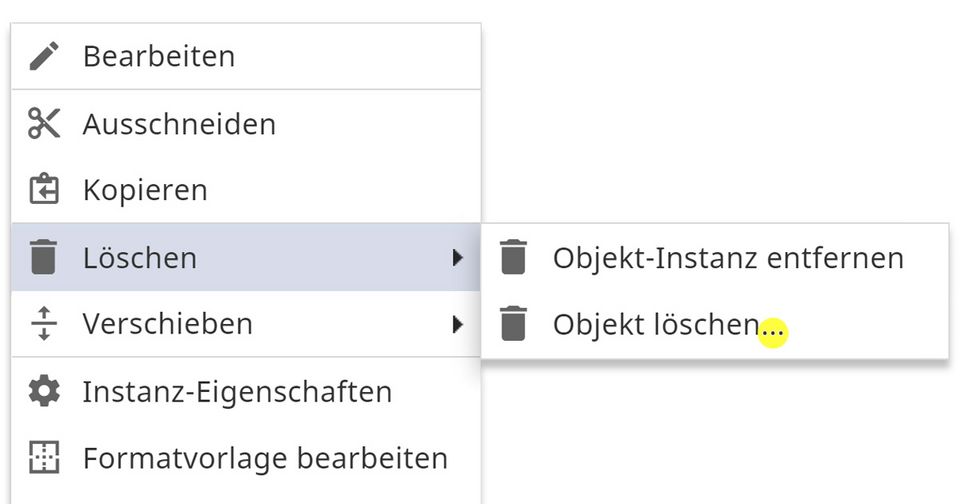Open Instanz-Eigenschaften from the menu
Image resolution: width=960 pixels, height=504 pixels.
point(237,391)
